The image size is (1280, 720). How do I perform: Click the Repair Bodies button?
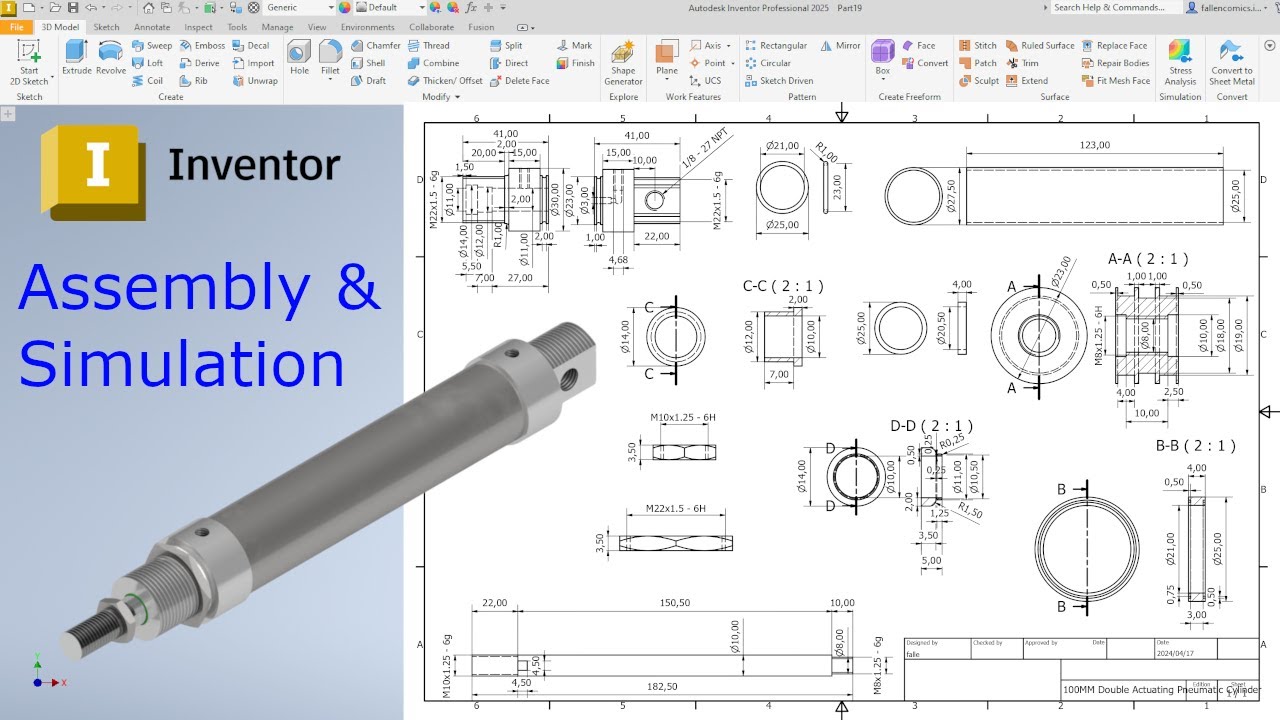click(1115, 63)
